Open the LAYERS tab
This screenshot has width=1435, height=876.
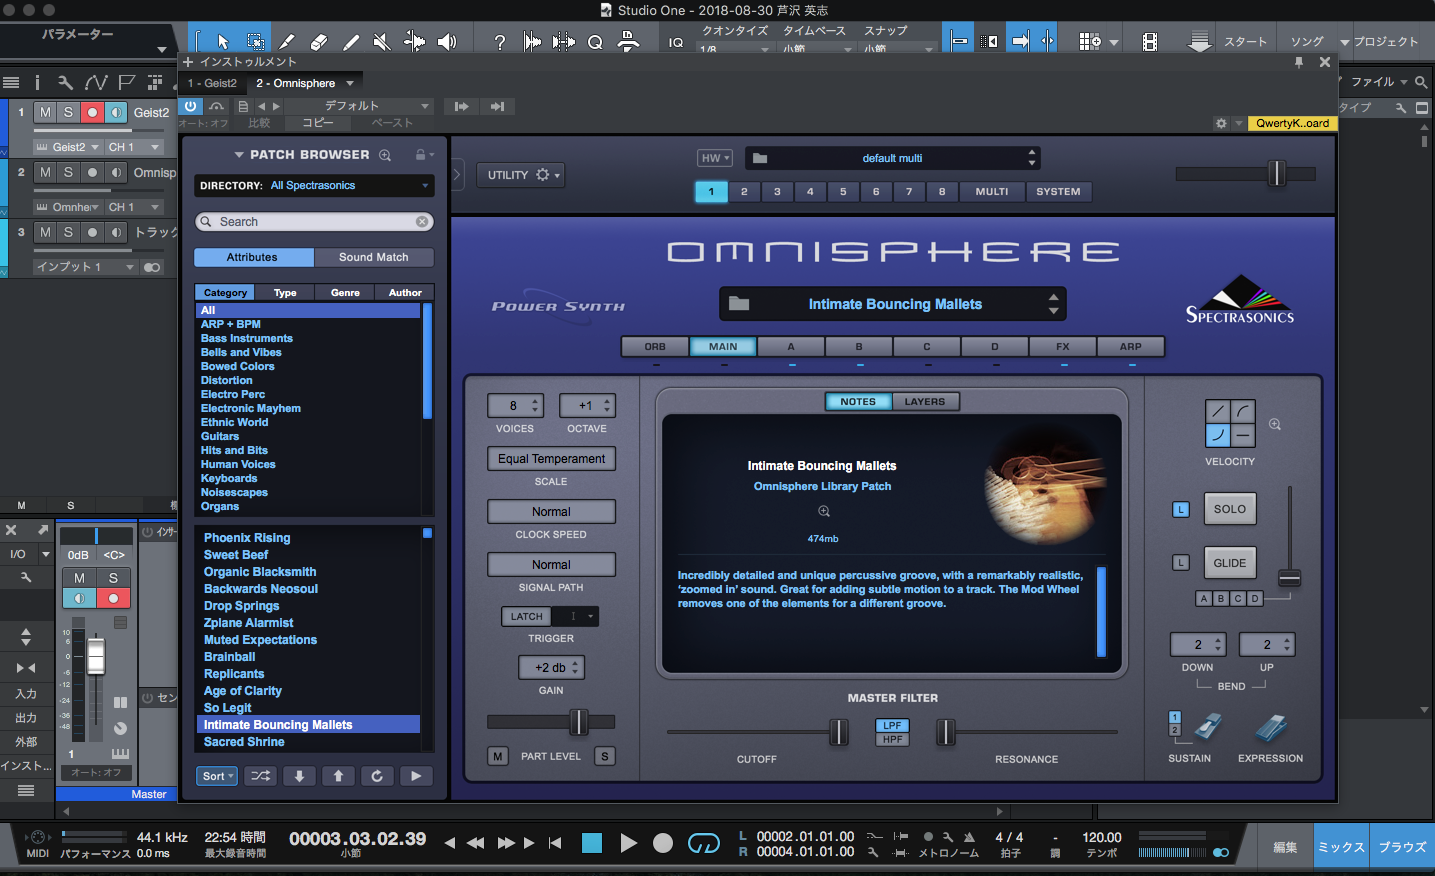click(925, 402)
